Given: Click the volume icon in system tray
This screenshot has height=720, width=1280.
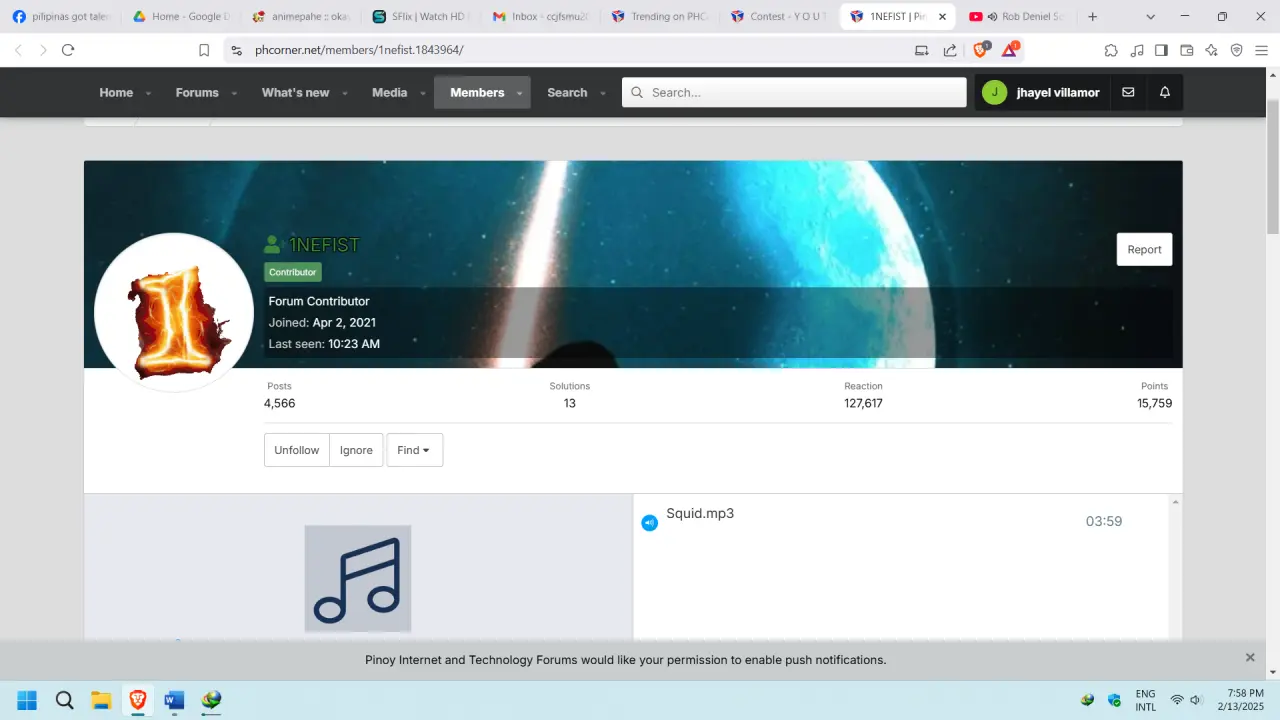Looking at the screenshot, I should pos(1196,700).
